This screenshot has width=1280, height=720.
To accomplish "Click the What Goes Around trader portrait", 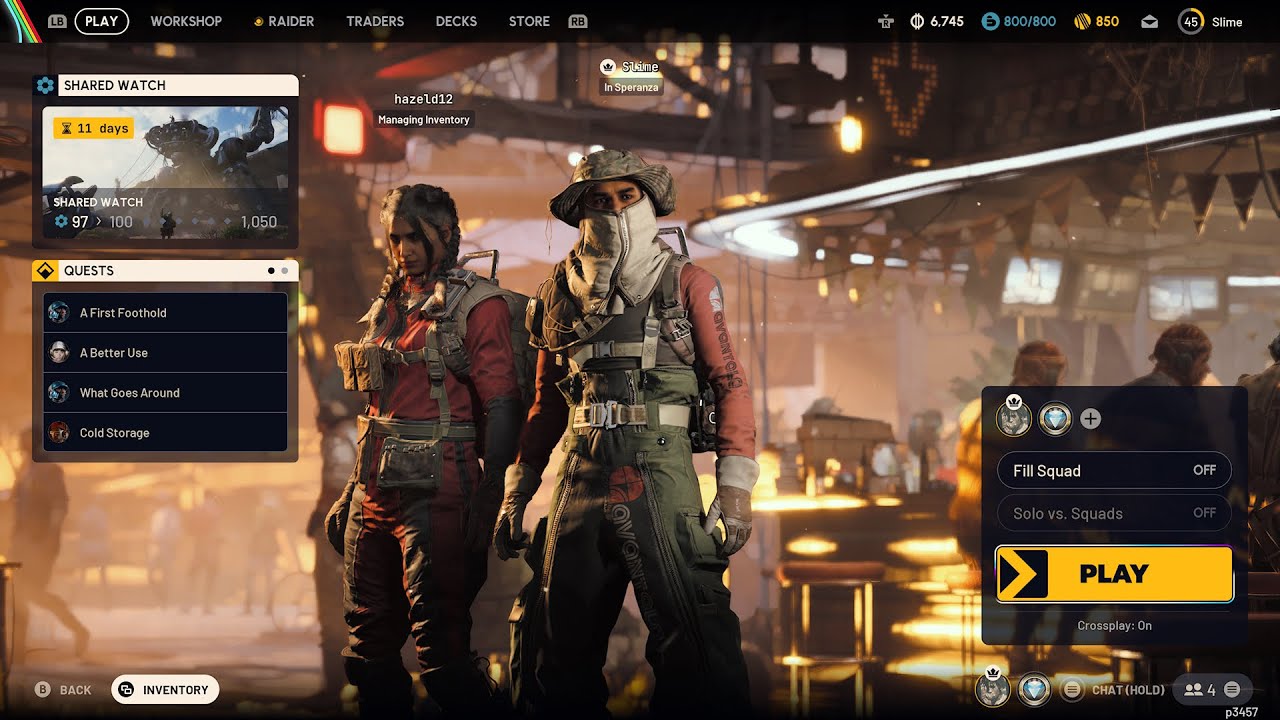I will [x=58, y=392].
